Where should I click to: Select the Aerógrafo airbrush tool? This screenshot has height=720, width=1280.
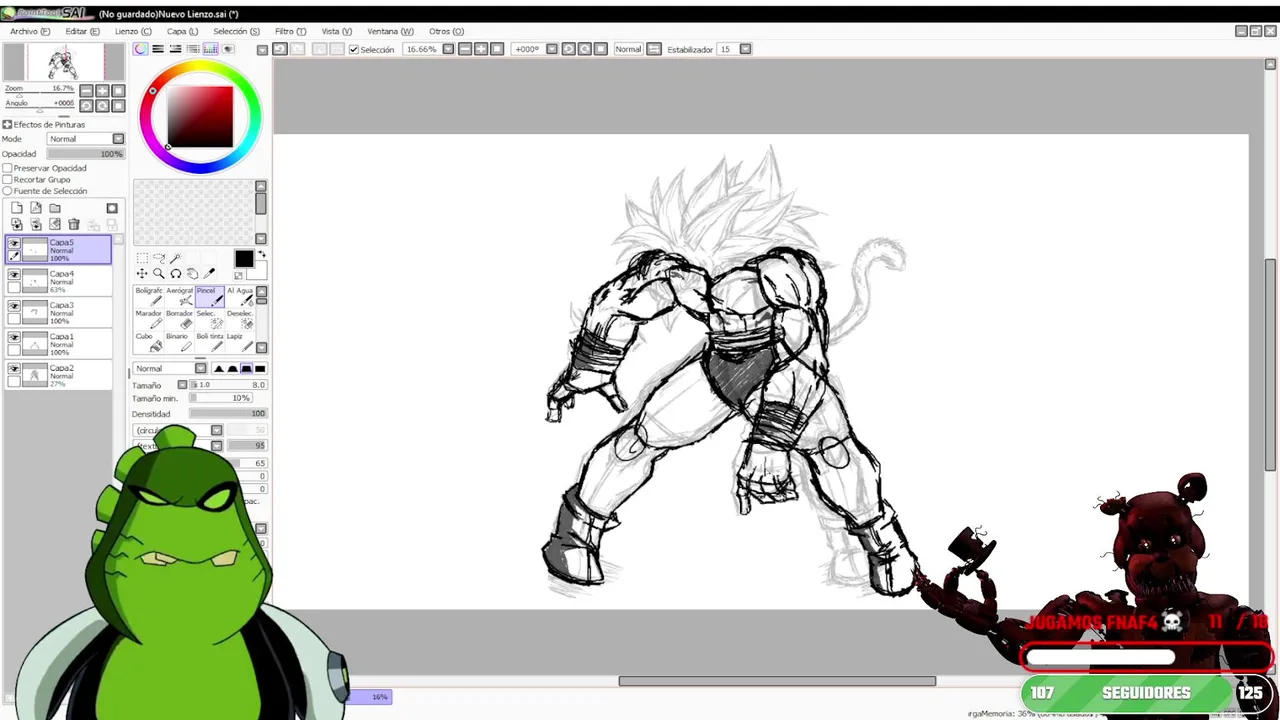click(x=179, y=296)
